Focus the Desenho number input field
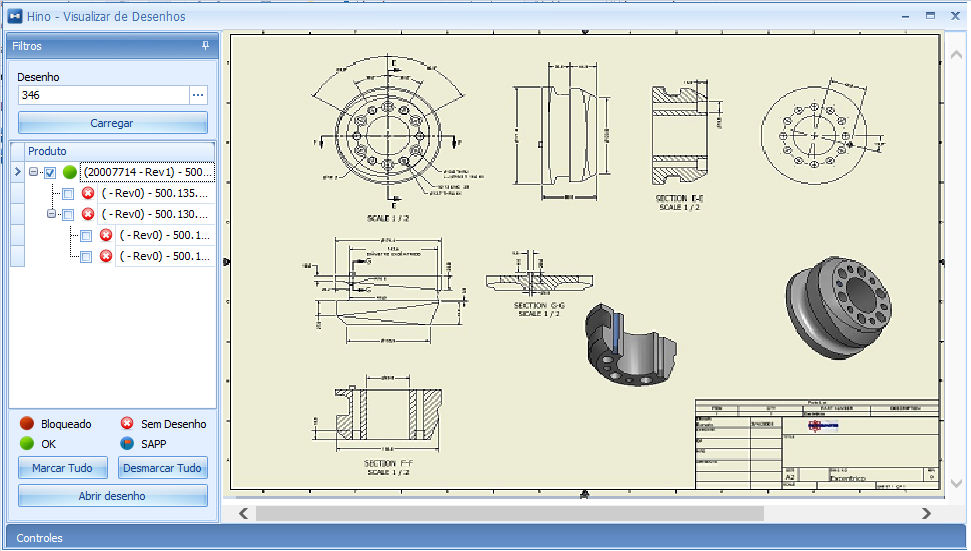Screen dimensions: 971x551 (x=103, y=95)
